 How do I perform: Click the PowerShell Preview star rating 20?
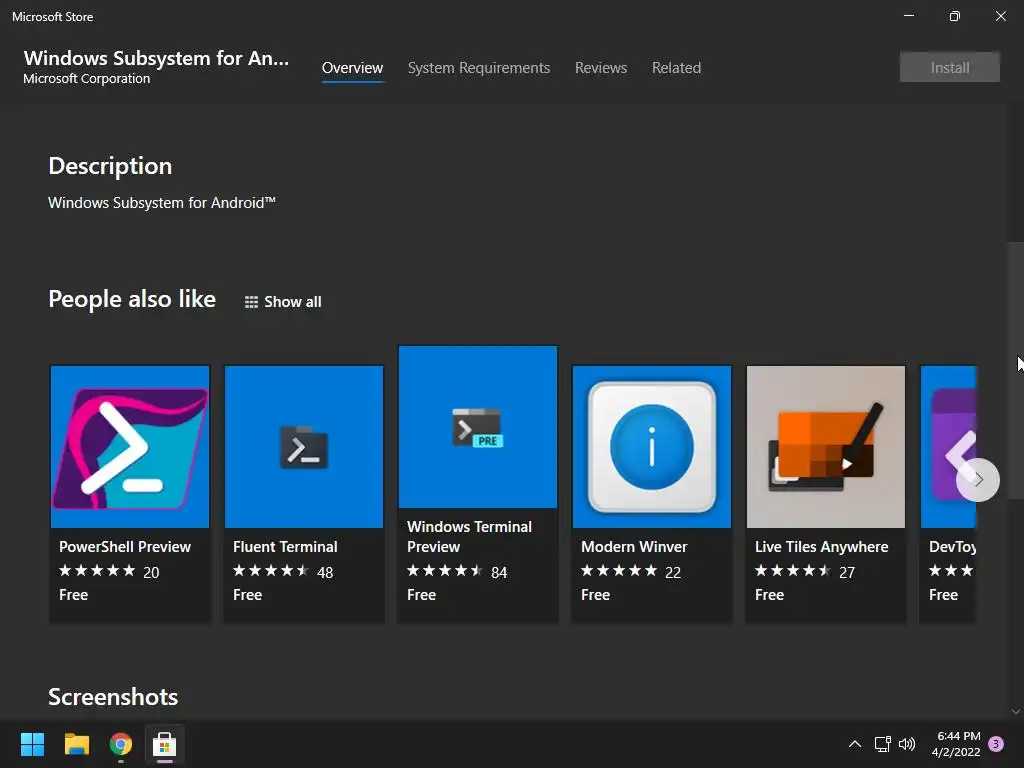[x=109, y=571]
